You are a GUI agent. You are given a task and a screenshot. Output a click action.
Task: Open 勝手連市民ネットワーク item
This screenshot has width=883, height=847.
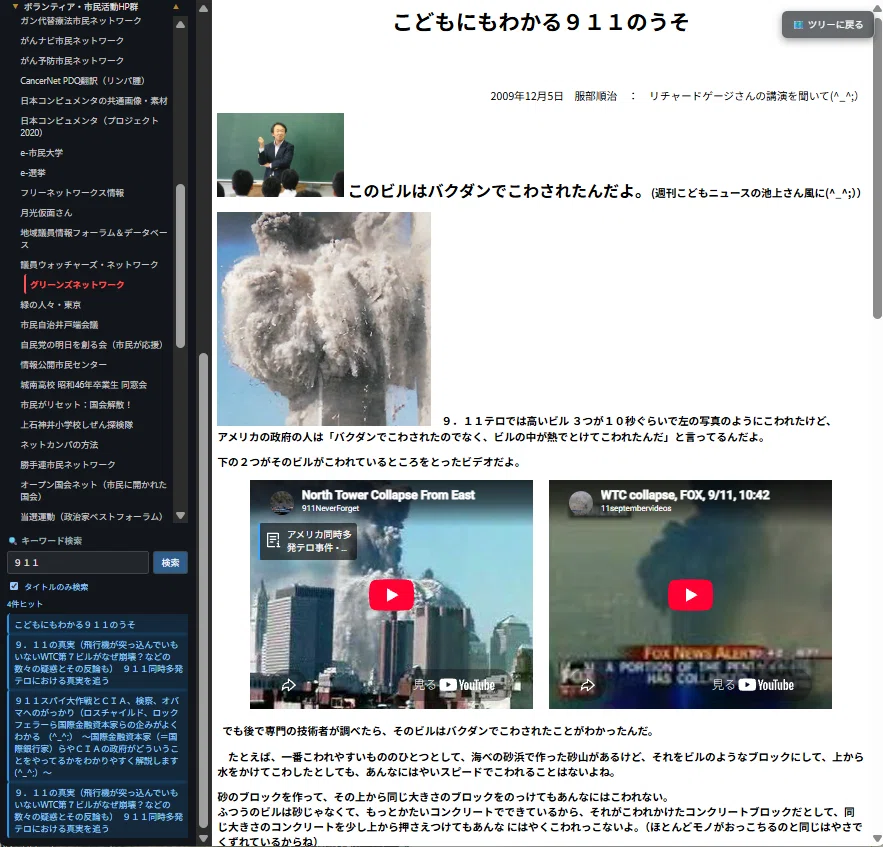pyautogui.click(x=68, y=465)
